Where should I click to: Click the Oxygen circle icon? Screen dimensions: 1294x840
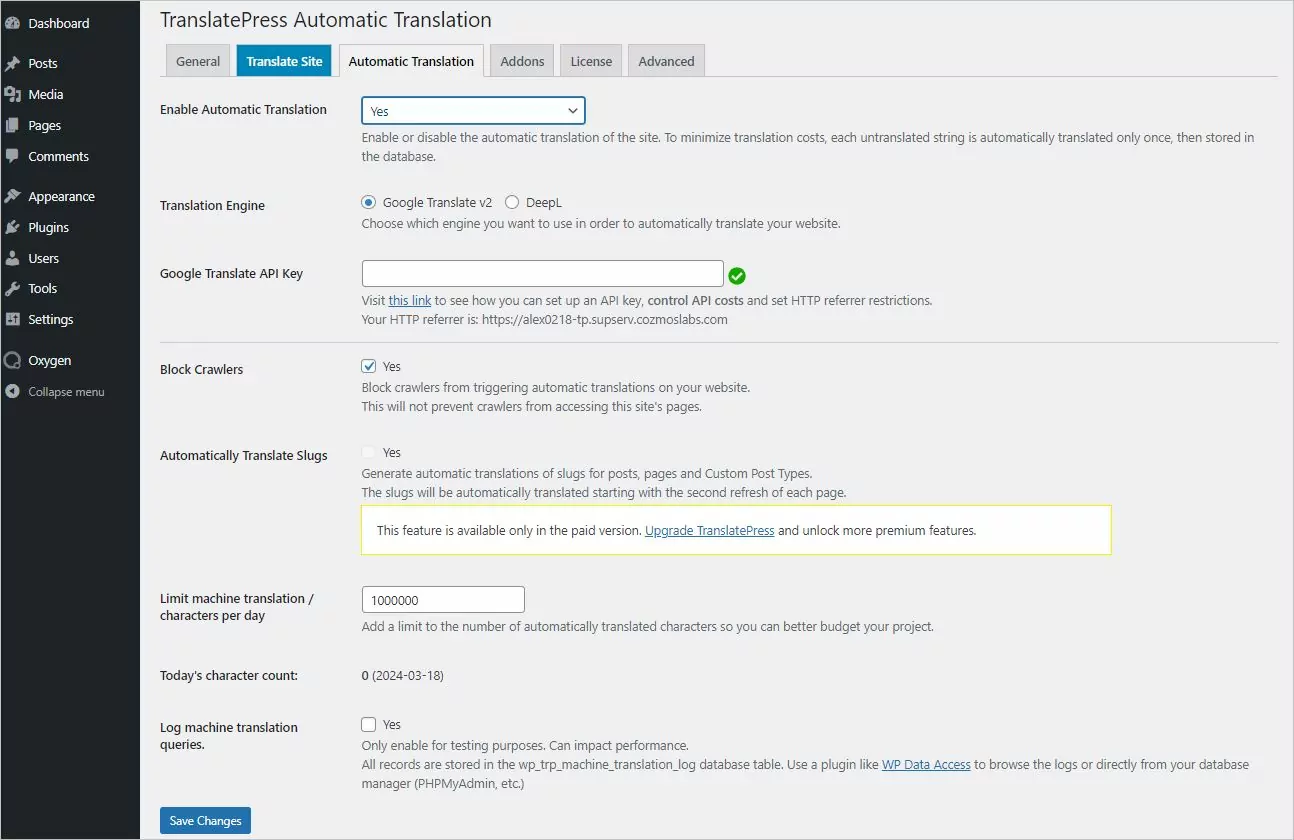[12, 360]
